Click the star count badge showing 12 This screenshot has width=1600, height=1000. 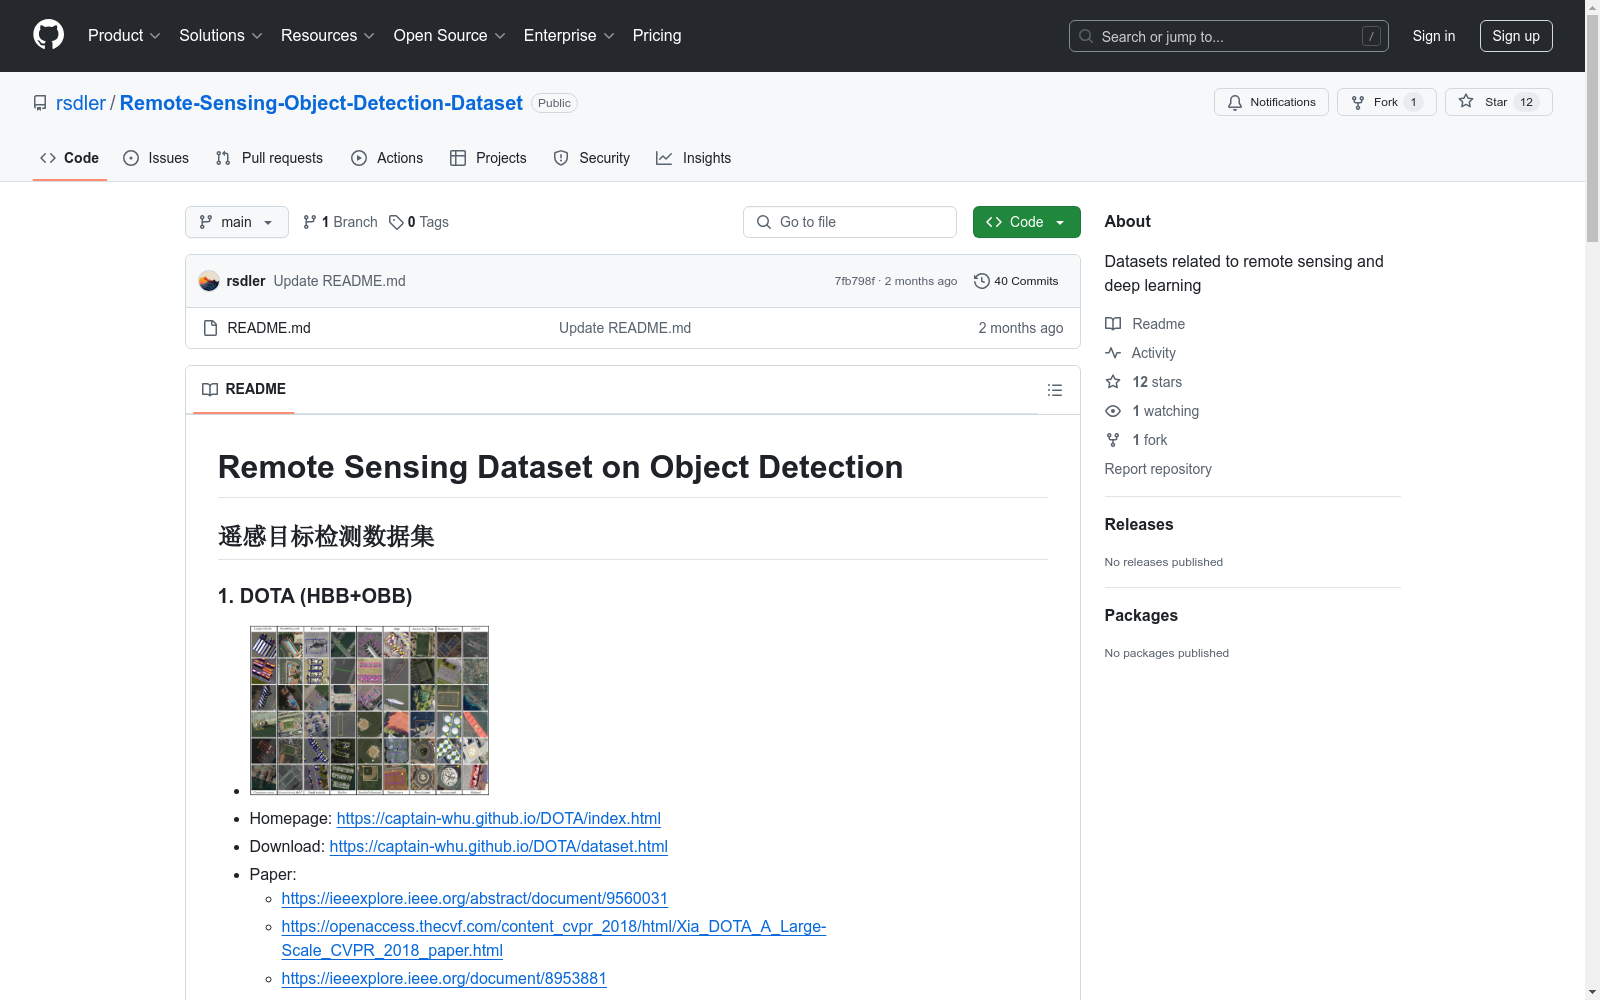1526,102
